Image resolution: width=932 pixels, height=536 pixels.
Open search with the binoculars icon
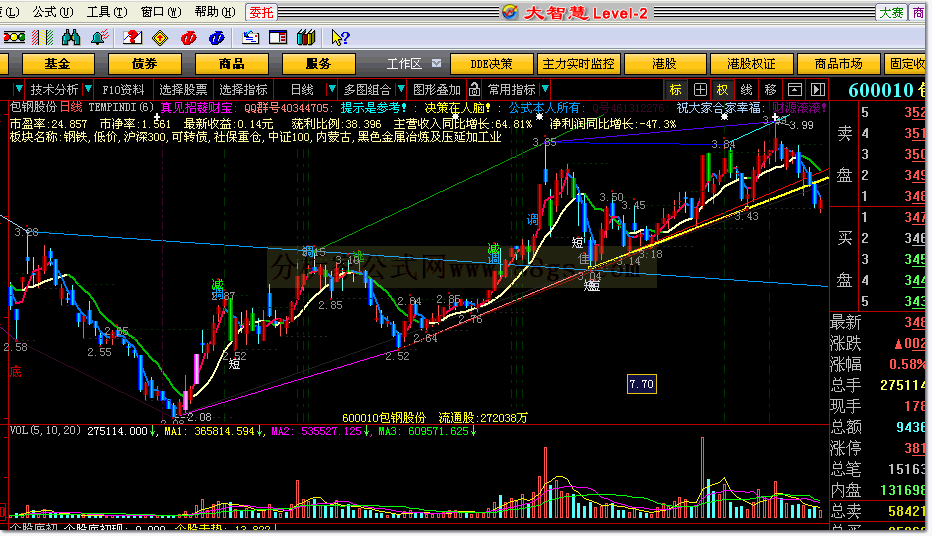tap(71, 38)
